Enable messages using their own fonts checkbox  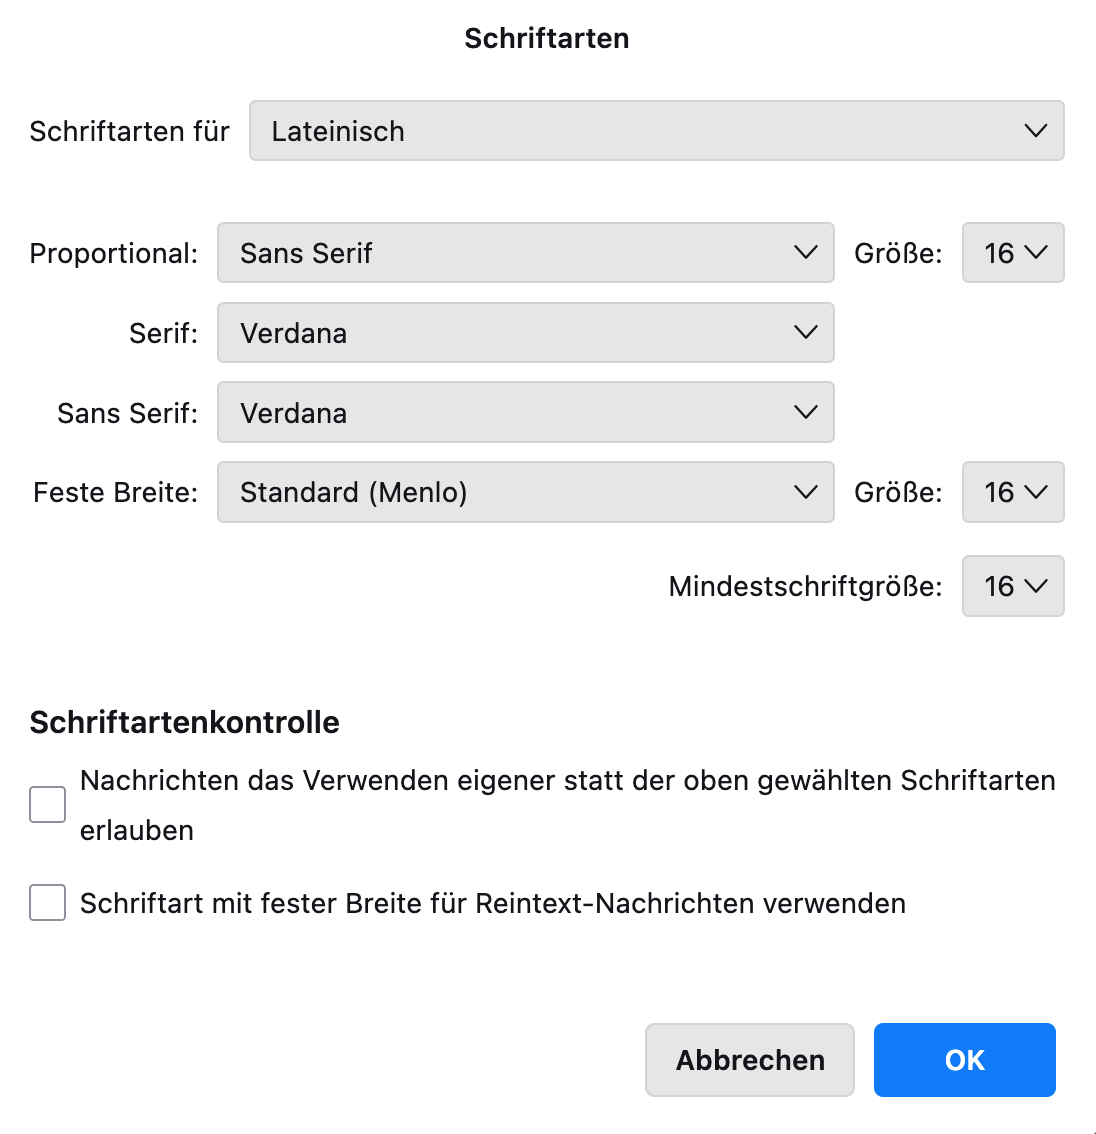point(47,804)
